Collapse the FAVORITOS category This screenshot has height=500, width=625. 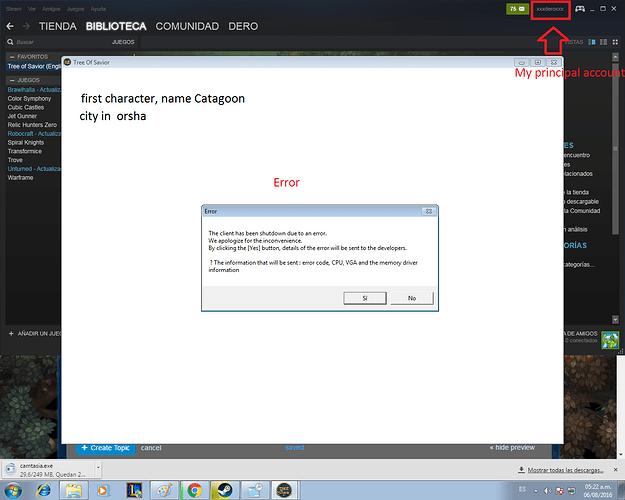pos(10,57)
